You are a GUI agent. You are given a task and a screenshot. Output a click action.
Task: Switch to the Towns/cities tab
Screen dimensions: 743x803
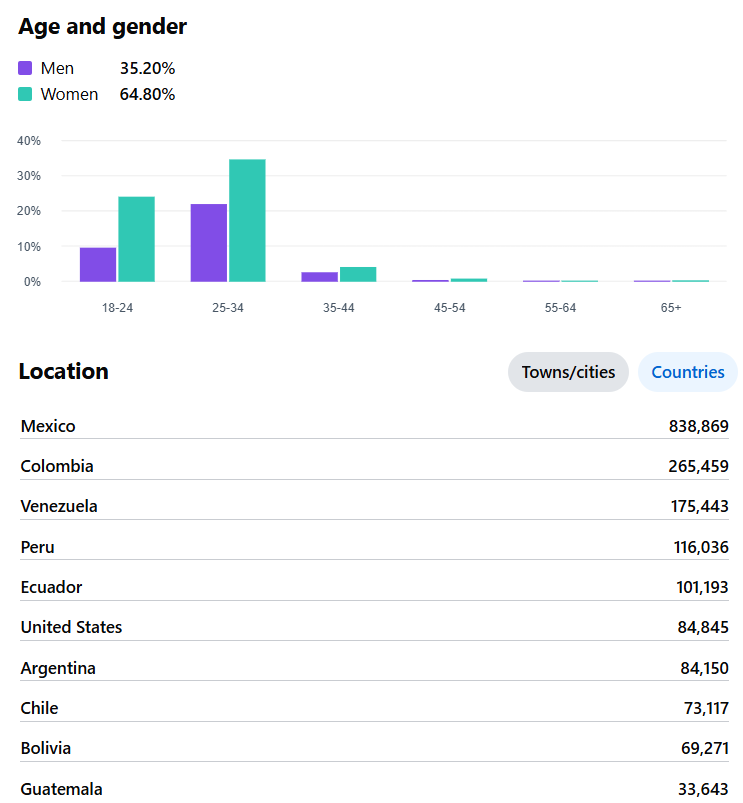tap(568, 372)
